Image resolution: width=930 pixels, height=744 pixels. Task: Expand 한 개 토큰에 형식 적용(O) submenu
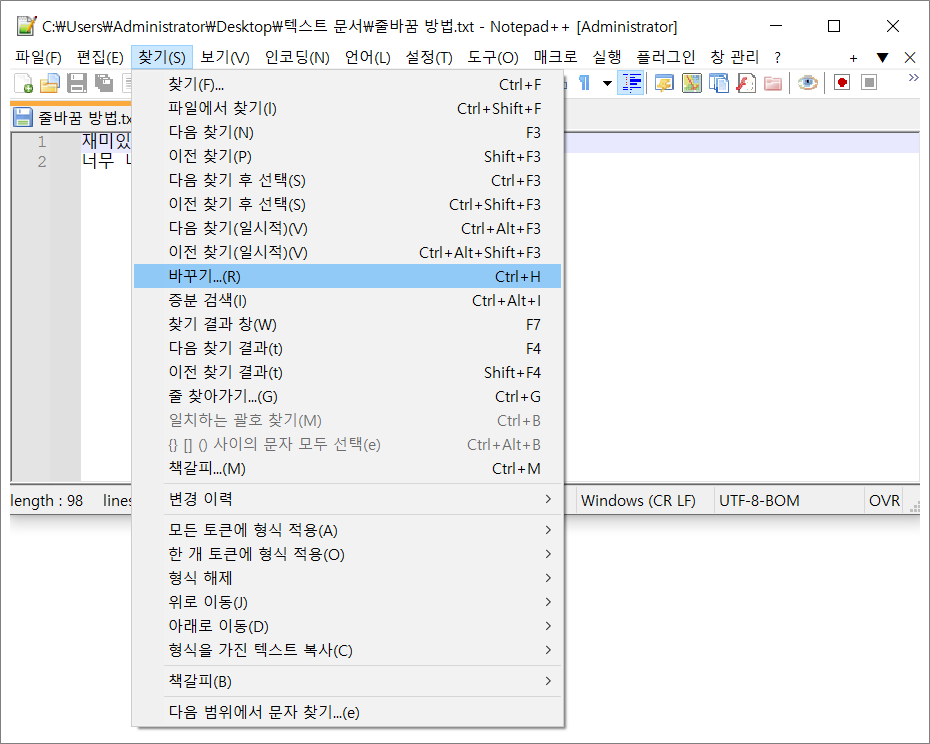coord(348,554)
